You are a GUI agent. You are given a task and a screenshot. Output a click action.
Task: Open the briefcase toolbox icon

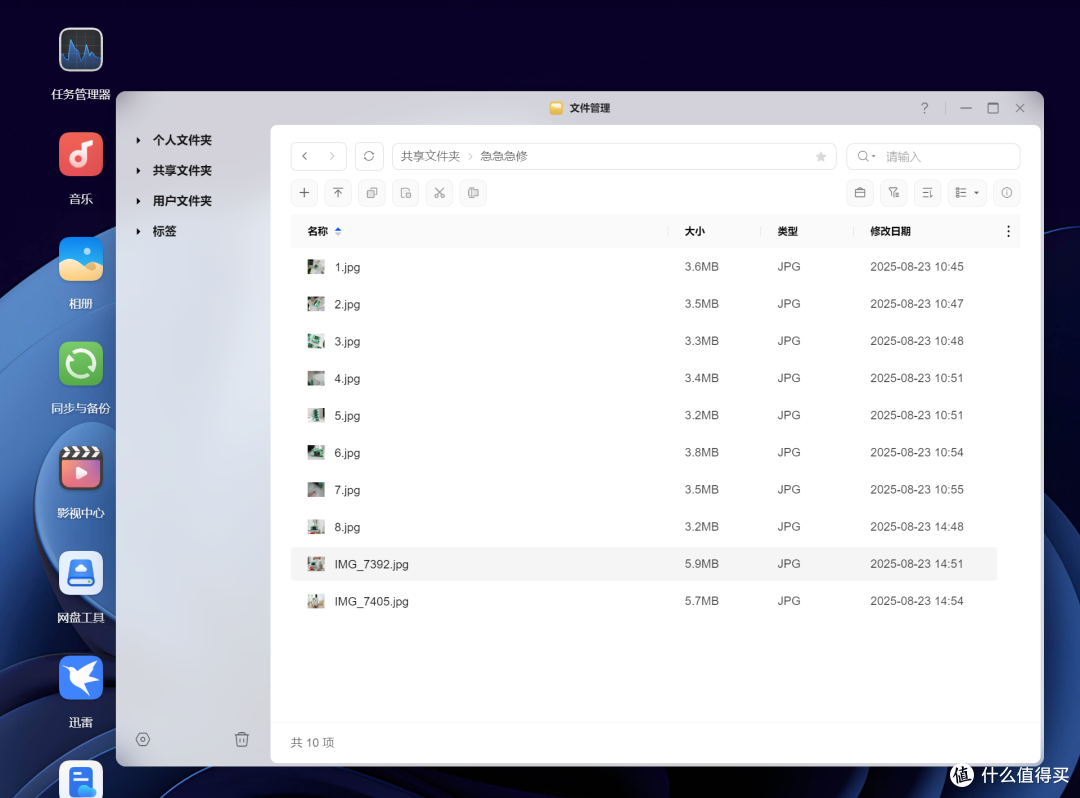(x=860, y=193)
